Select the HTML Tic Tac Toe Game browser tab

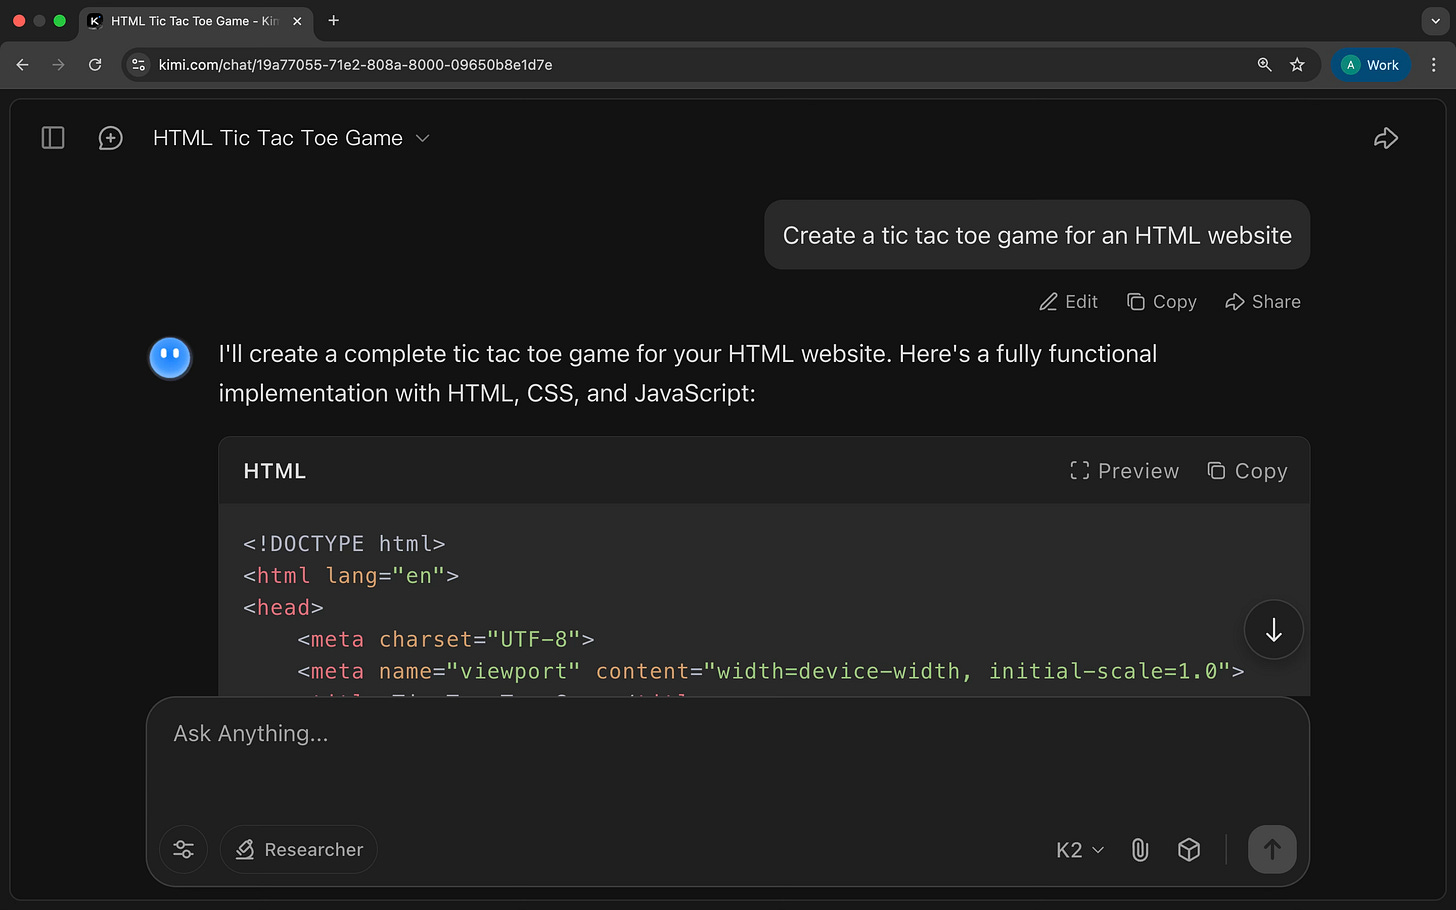(195, 21)
